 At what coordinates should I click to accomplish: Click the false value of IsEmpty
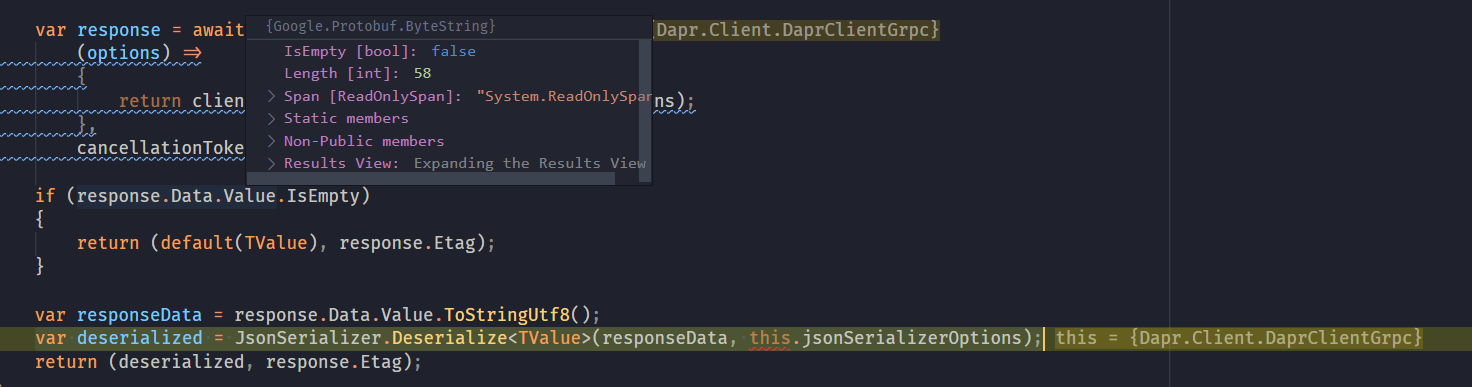pos(454,51)
